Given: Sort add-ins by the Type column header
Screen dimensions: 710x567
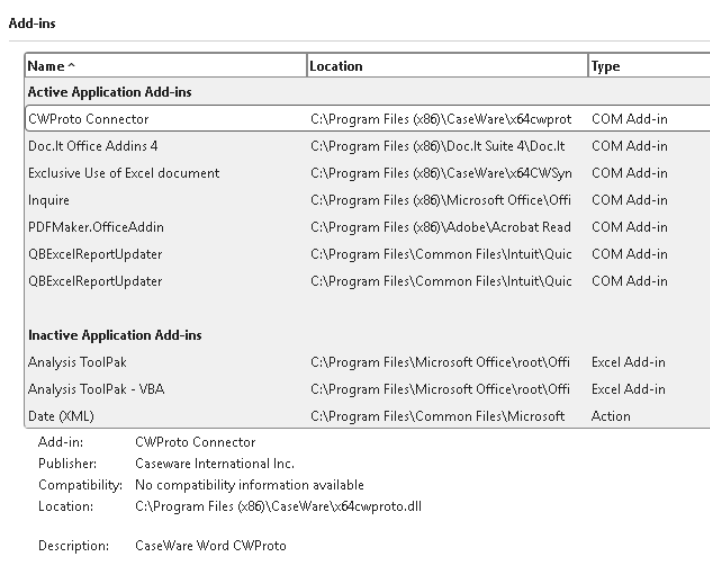Looking at the screenshot, I should coord(649,66).
